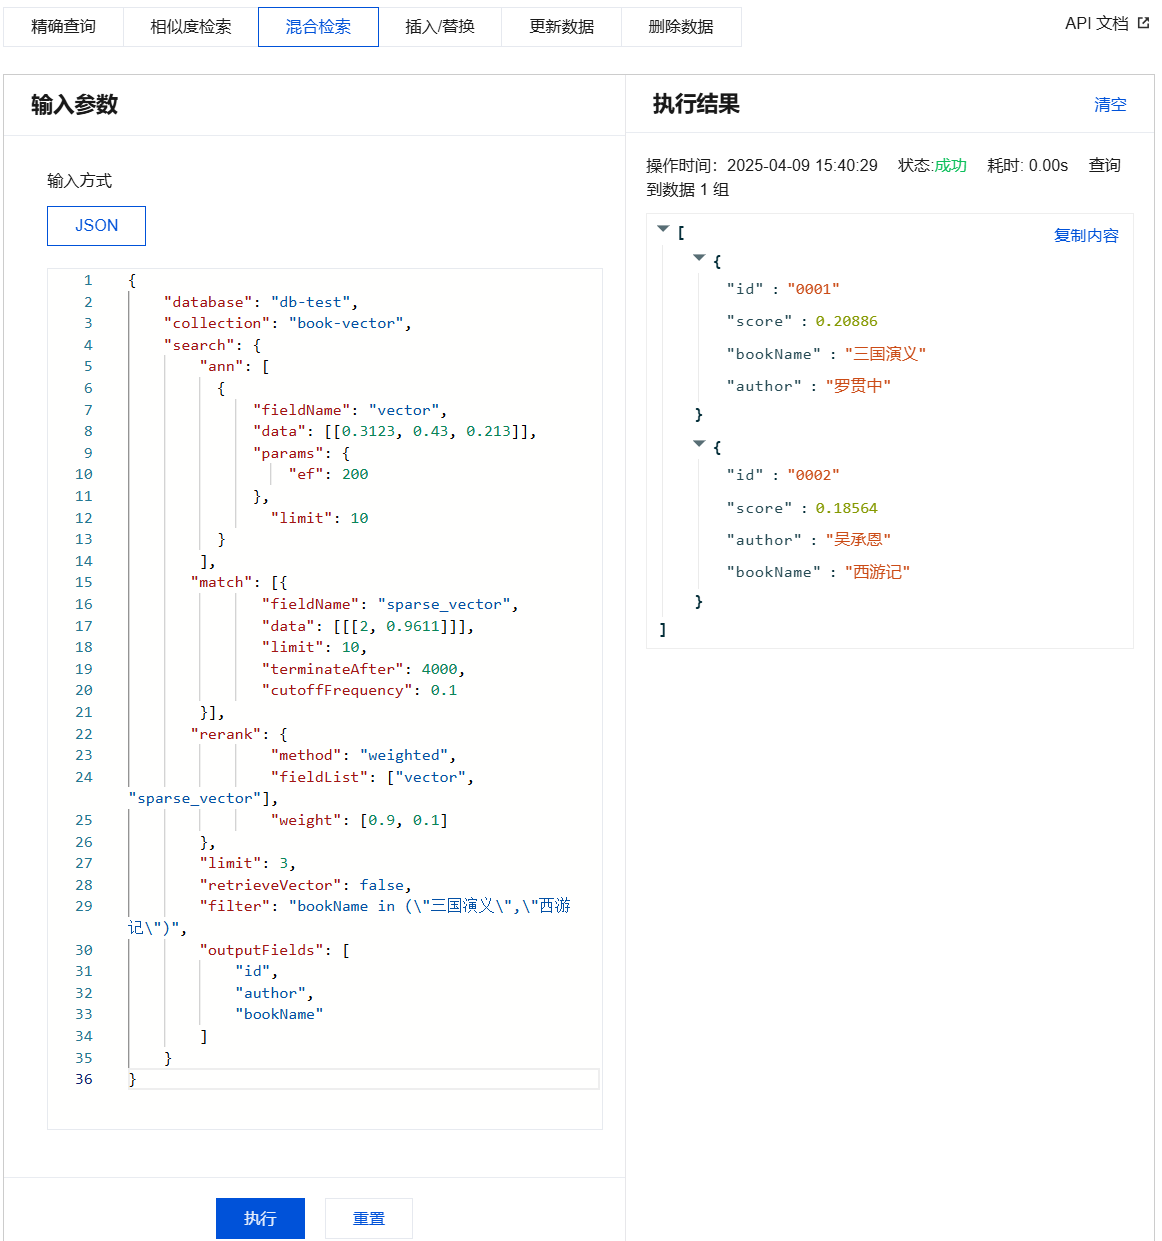This screenshot has height=1241, width=1162.
Task: Click the "outputFields": [ line
Action: (x=274, y=950)
